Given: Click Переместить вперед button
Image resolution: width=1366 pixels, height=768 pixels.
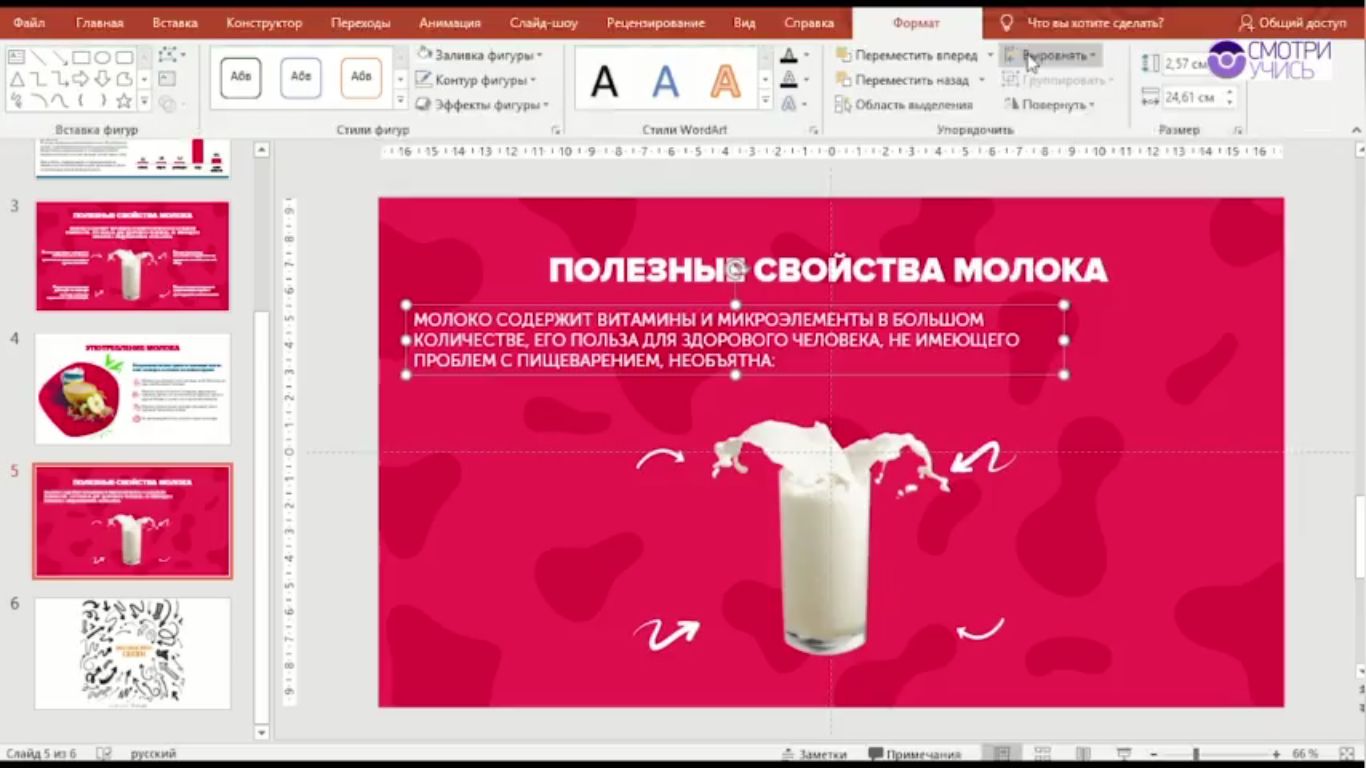Looking at the screenshot, I should [x=907, y=55].
